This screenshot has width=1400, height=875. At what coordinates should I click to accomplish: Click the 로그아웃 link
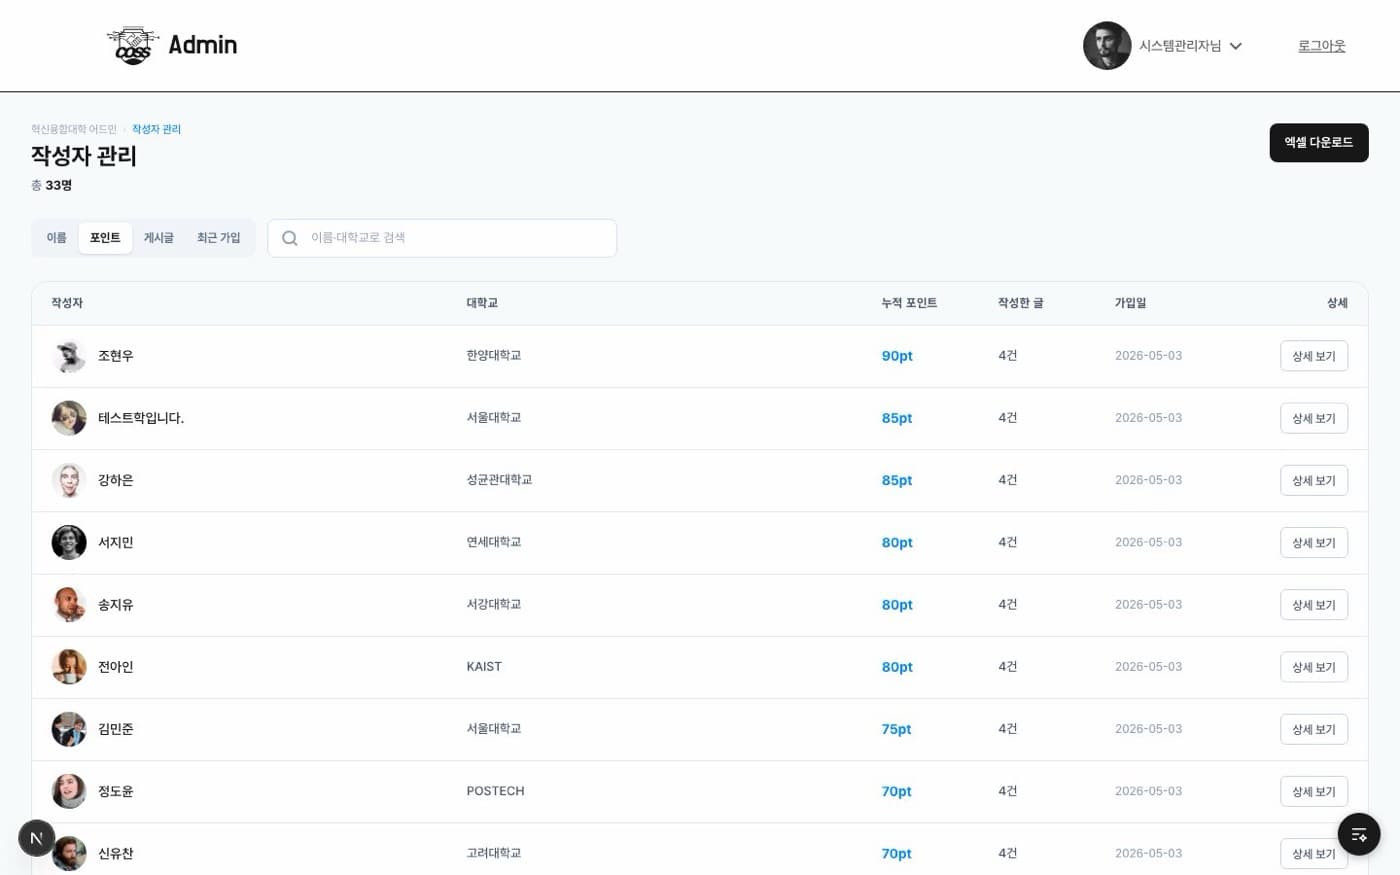pyautogui.click(x=1321, y=46)
